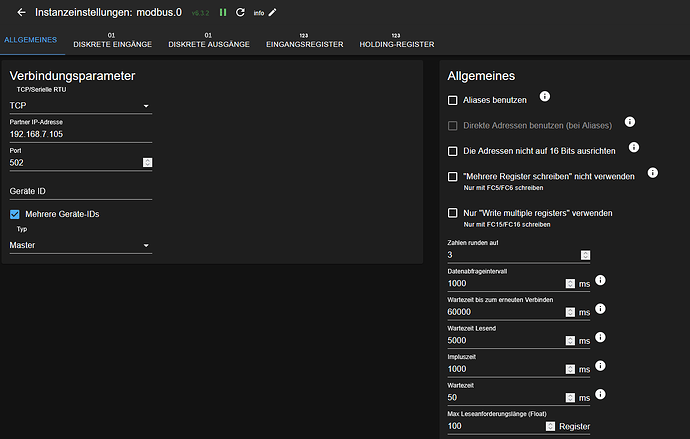Show info for Direkte Adressen benutzen

point(630,121)
